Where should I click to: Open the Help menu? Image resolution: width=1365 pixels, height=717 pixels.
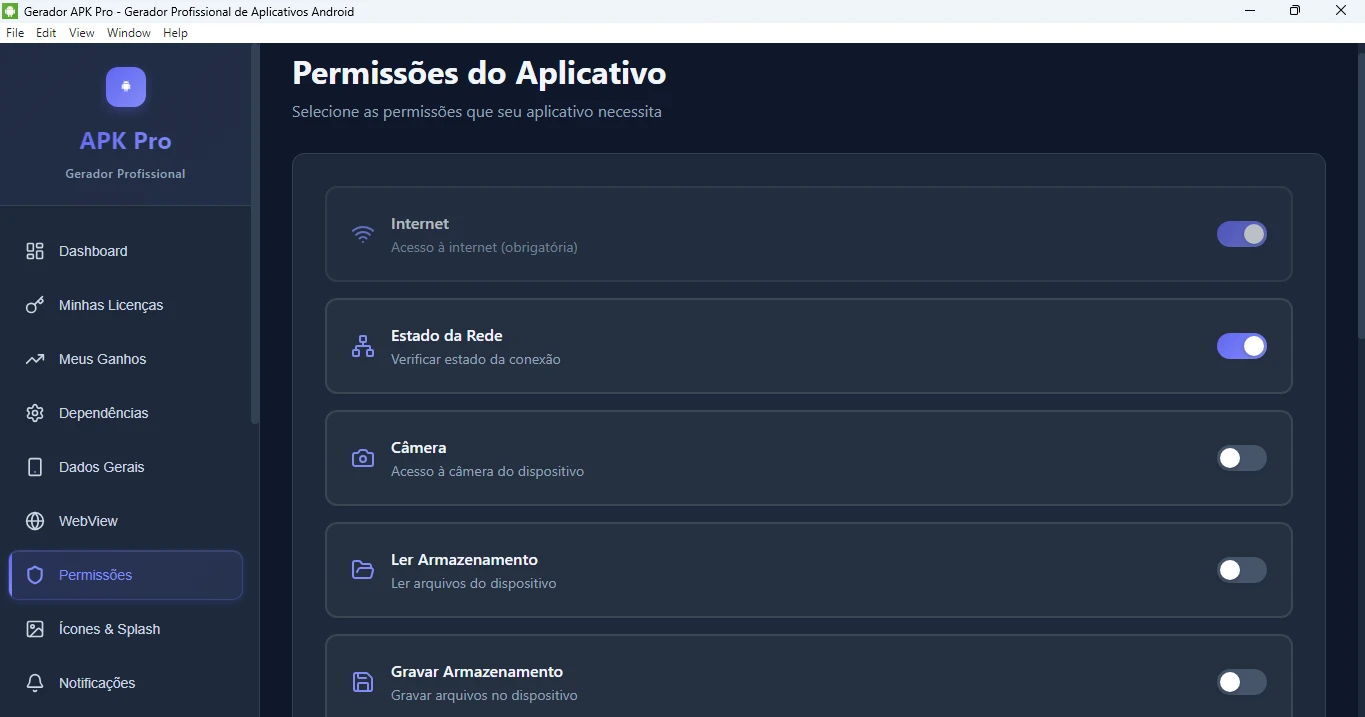[175, 33]
